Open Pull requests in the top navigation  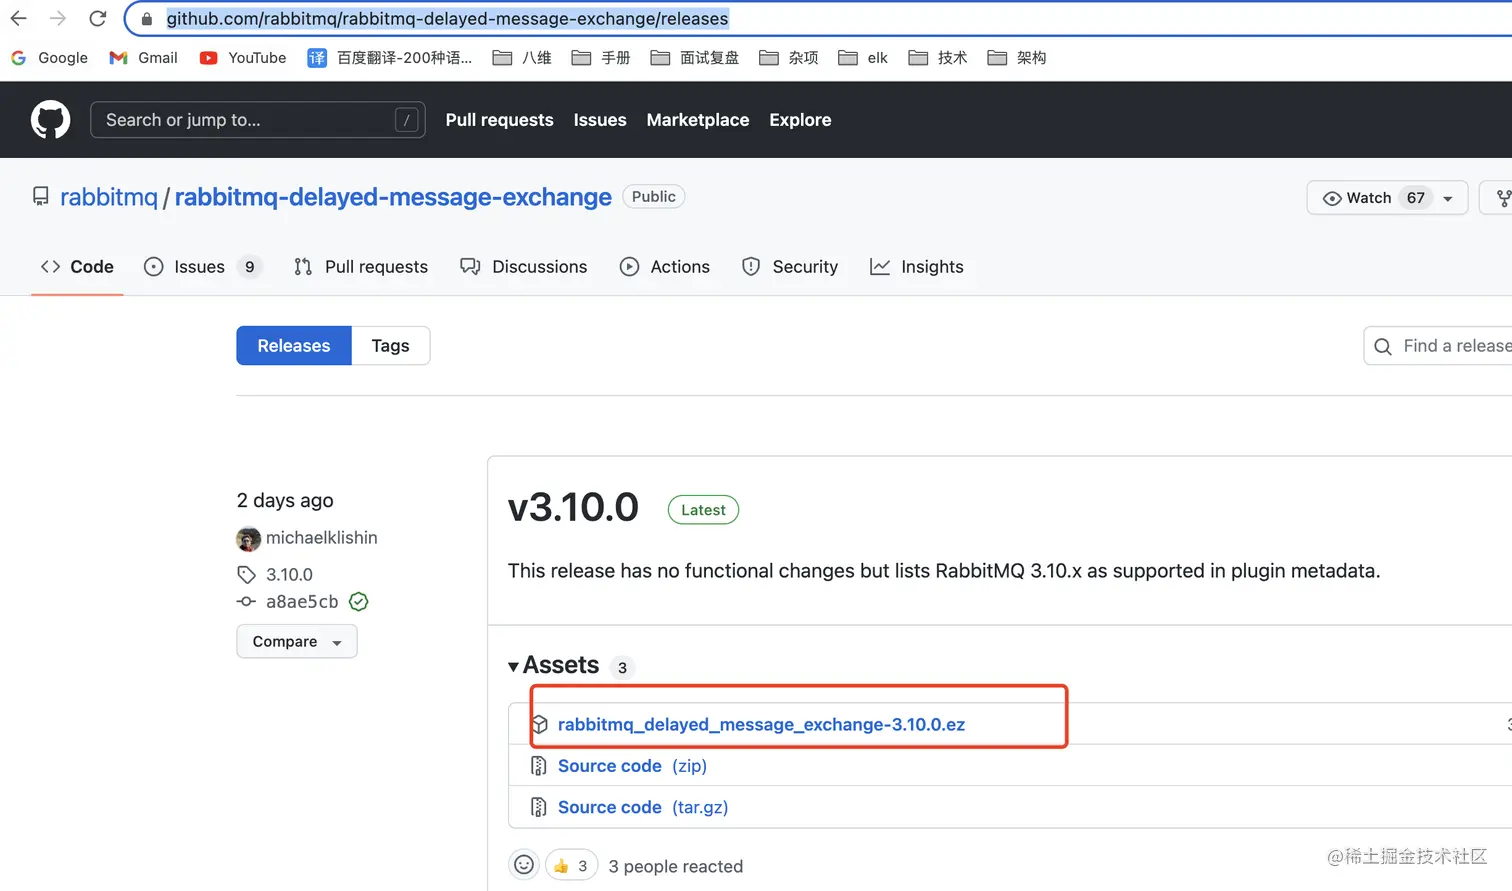(499, 120)
